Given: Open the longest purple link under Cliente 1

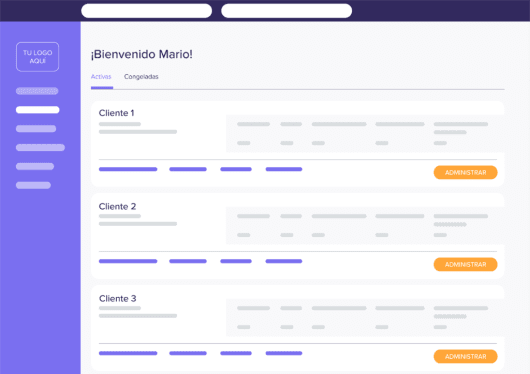Looking at the screenshot, I should (128, 169).
